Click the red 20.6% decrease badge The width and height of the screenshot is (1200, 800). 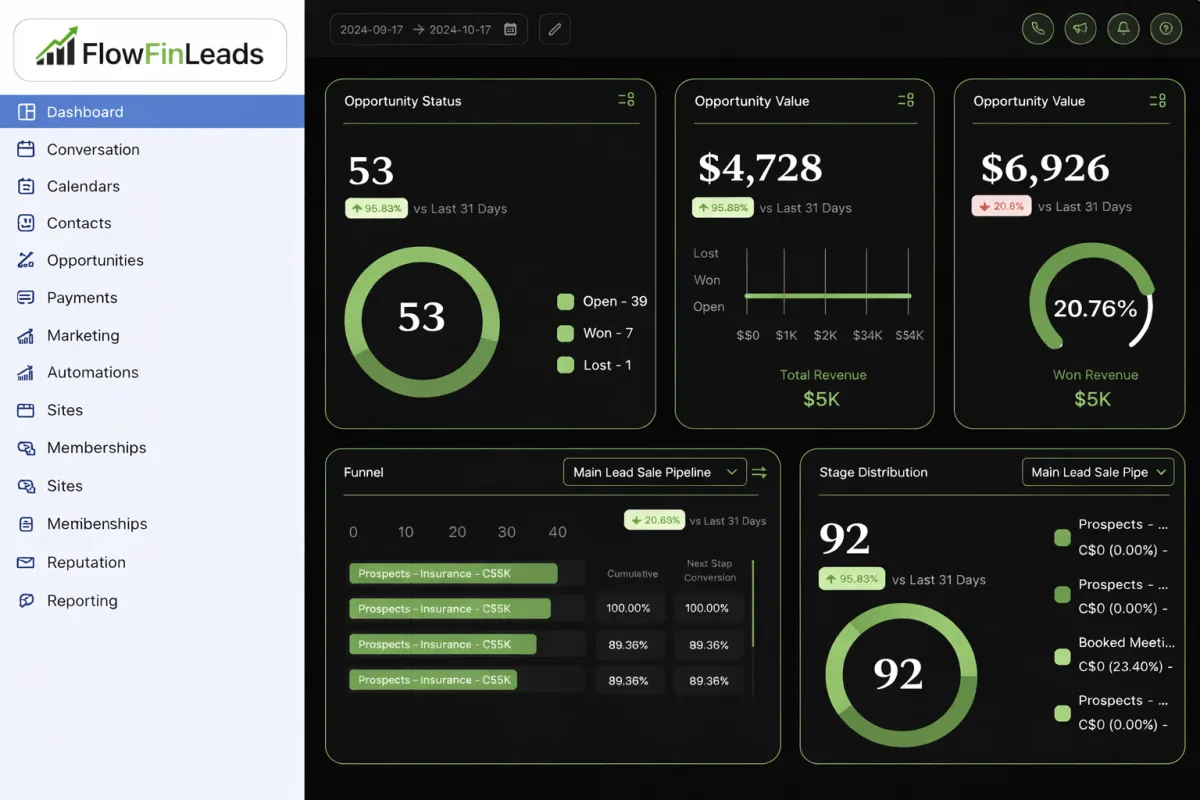[x=1001, y=206]
